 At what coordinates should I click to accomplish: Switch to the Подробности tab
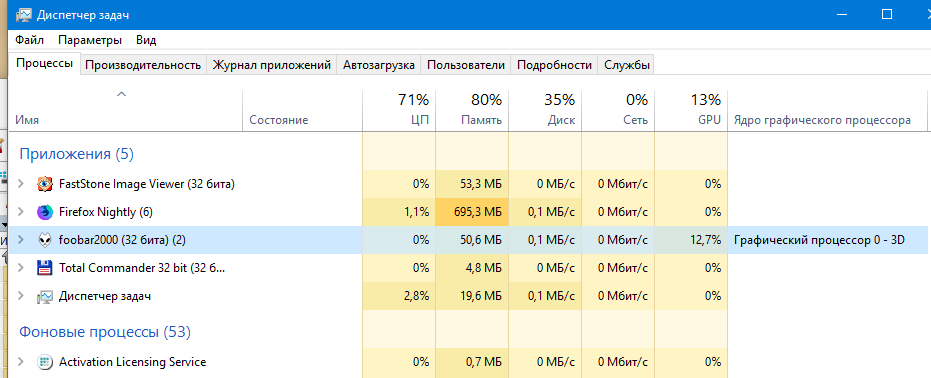(x=555, y=65)
